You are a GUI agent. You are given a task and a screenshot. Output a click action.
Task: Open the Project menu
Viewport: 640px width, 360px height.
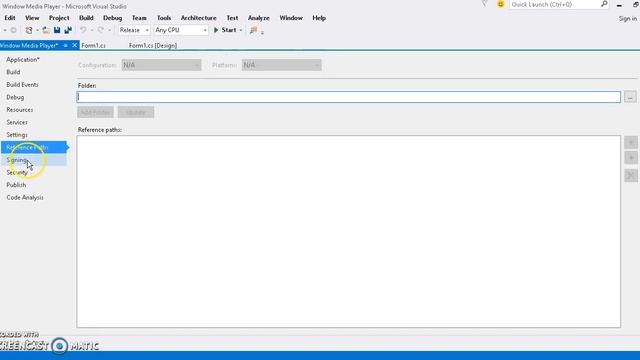[59, 18]
